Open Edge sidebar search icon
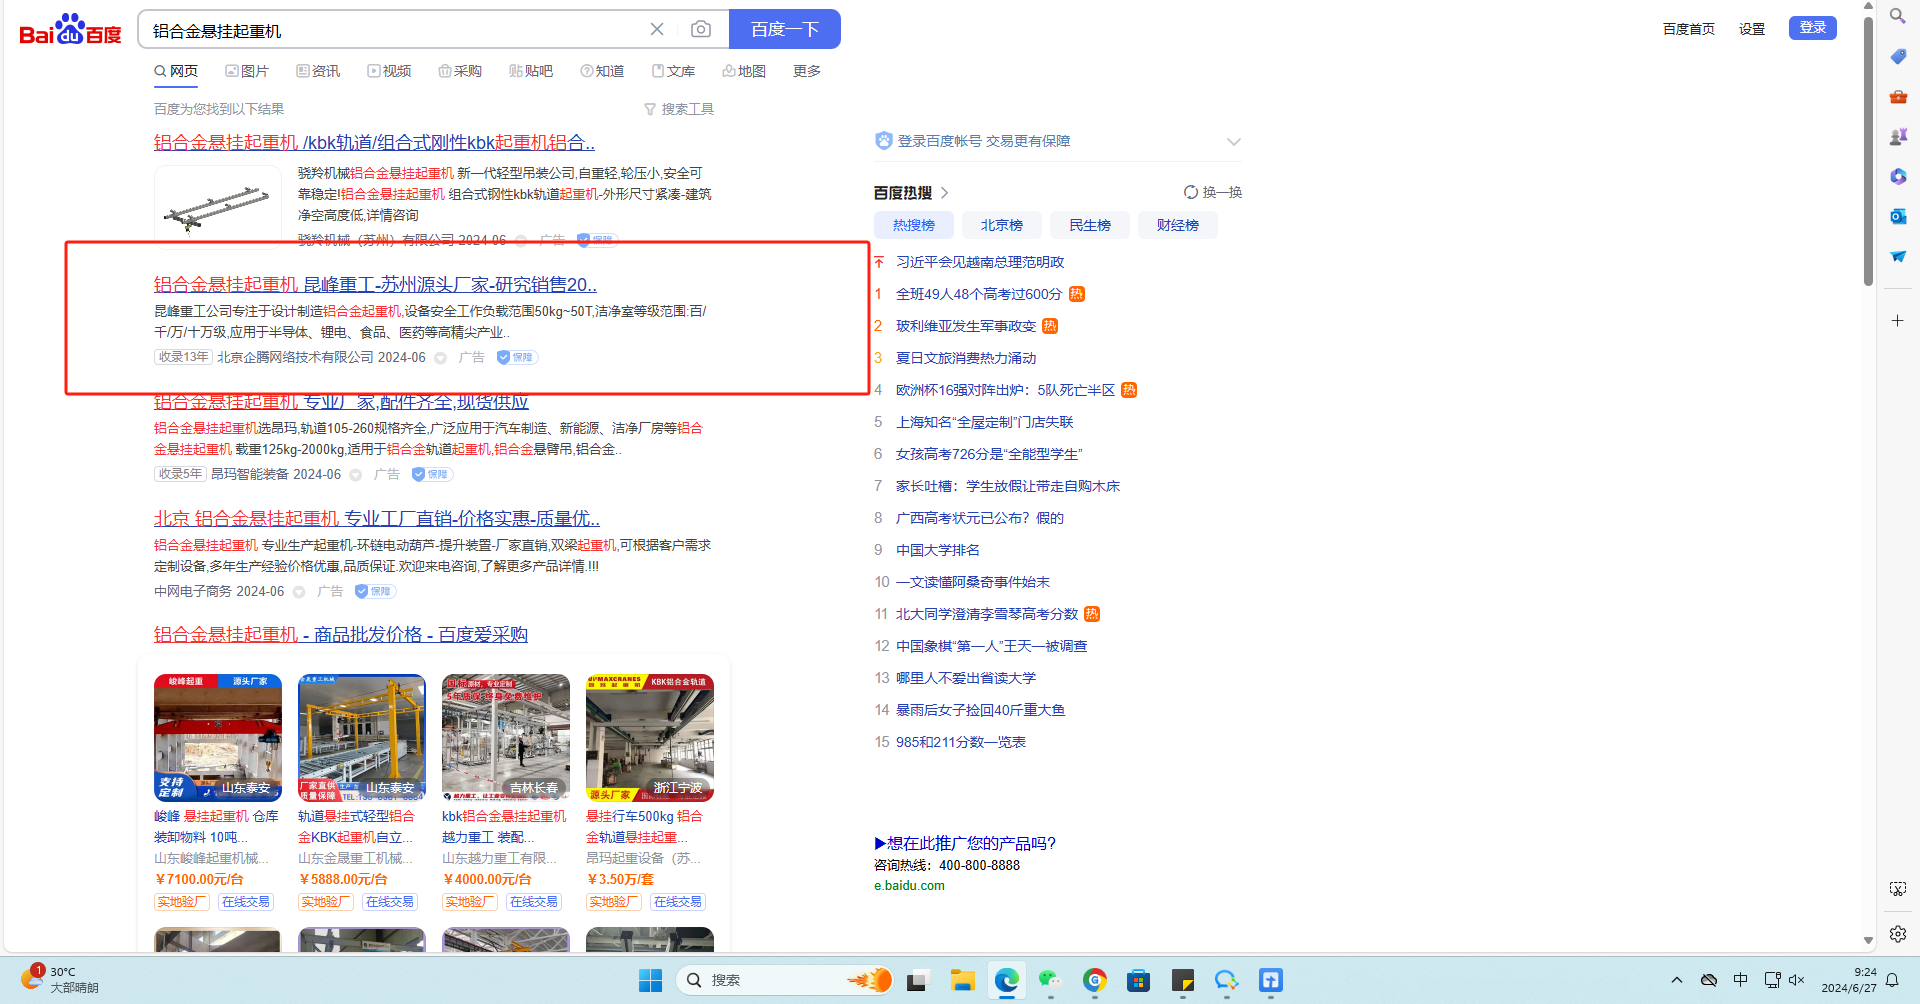Image resolution: width=1920 pixels, height=1004 pixels. pyautogui.click(x=1897, y=16)
